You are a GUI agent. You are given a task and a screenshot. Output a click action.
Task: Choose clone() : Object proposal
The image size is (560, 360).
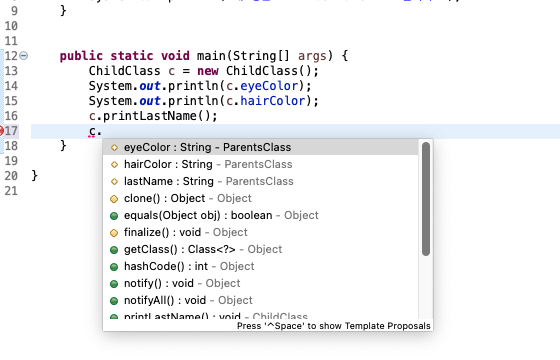[260, 198]
